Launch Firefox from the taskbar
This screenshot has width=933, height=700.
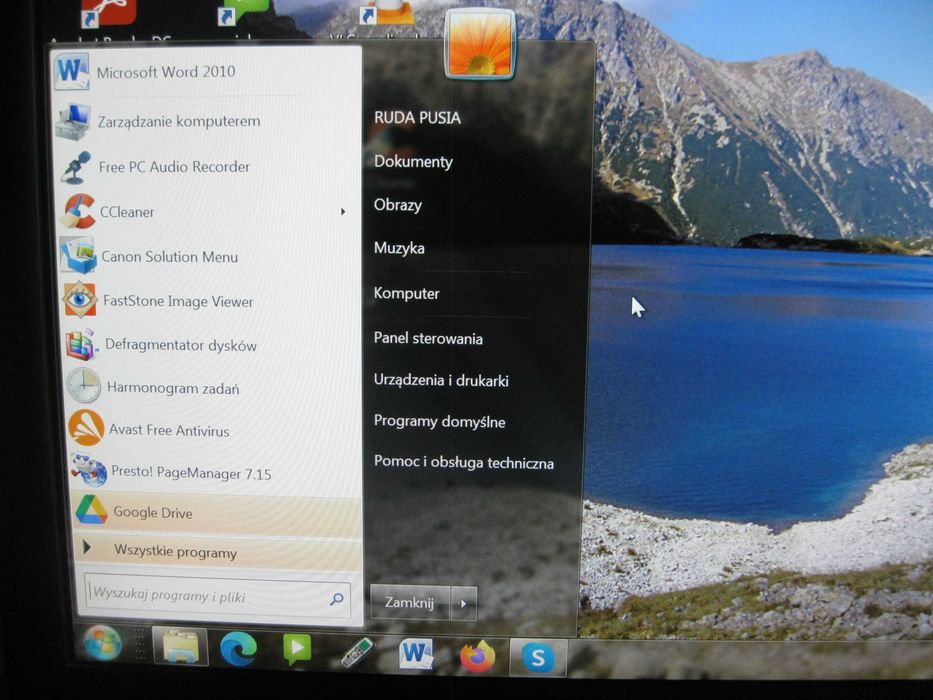coord(477,656)
